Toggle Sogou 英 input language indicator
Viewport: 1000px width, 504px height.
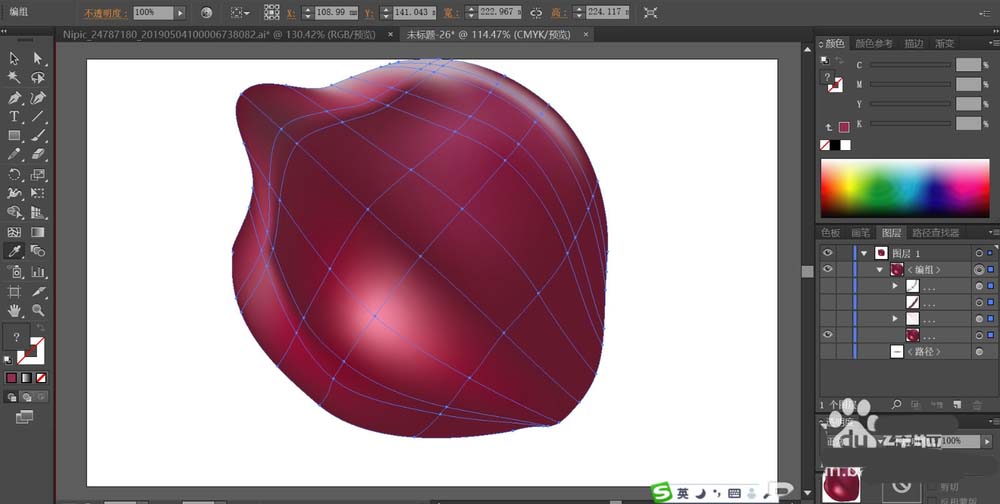point(683,493)
